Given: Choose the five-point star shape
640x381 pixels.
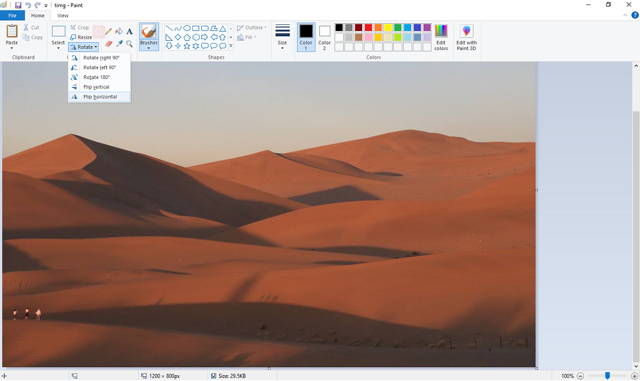Looking at the screenshot, I should (187, 46).
